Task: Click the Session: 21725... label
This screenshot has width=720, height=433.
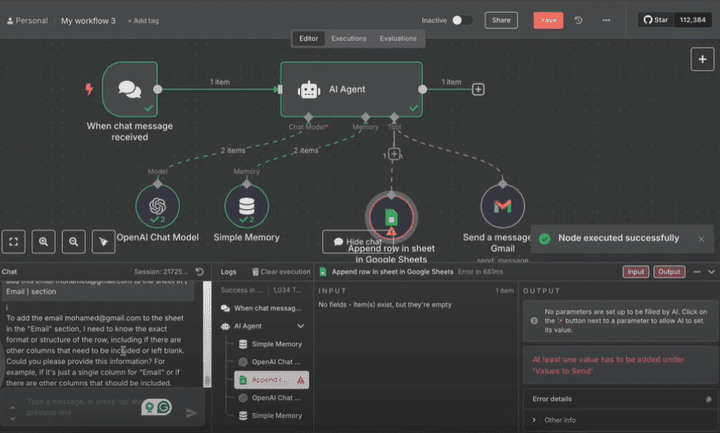Action: tap(161, 272)
